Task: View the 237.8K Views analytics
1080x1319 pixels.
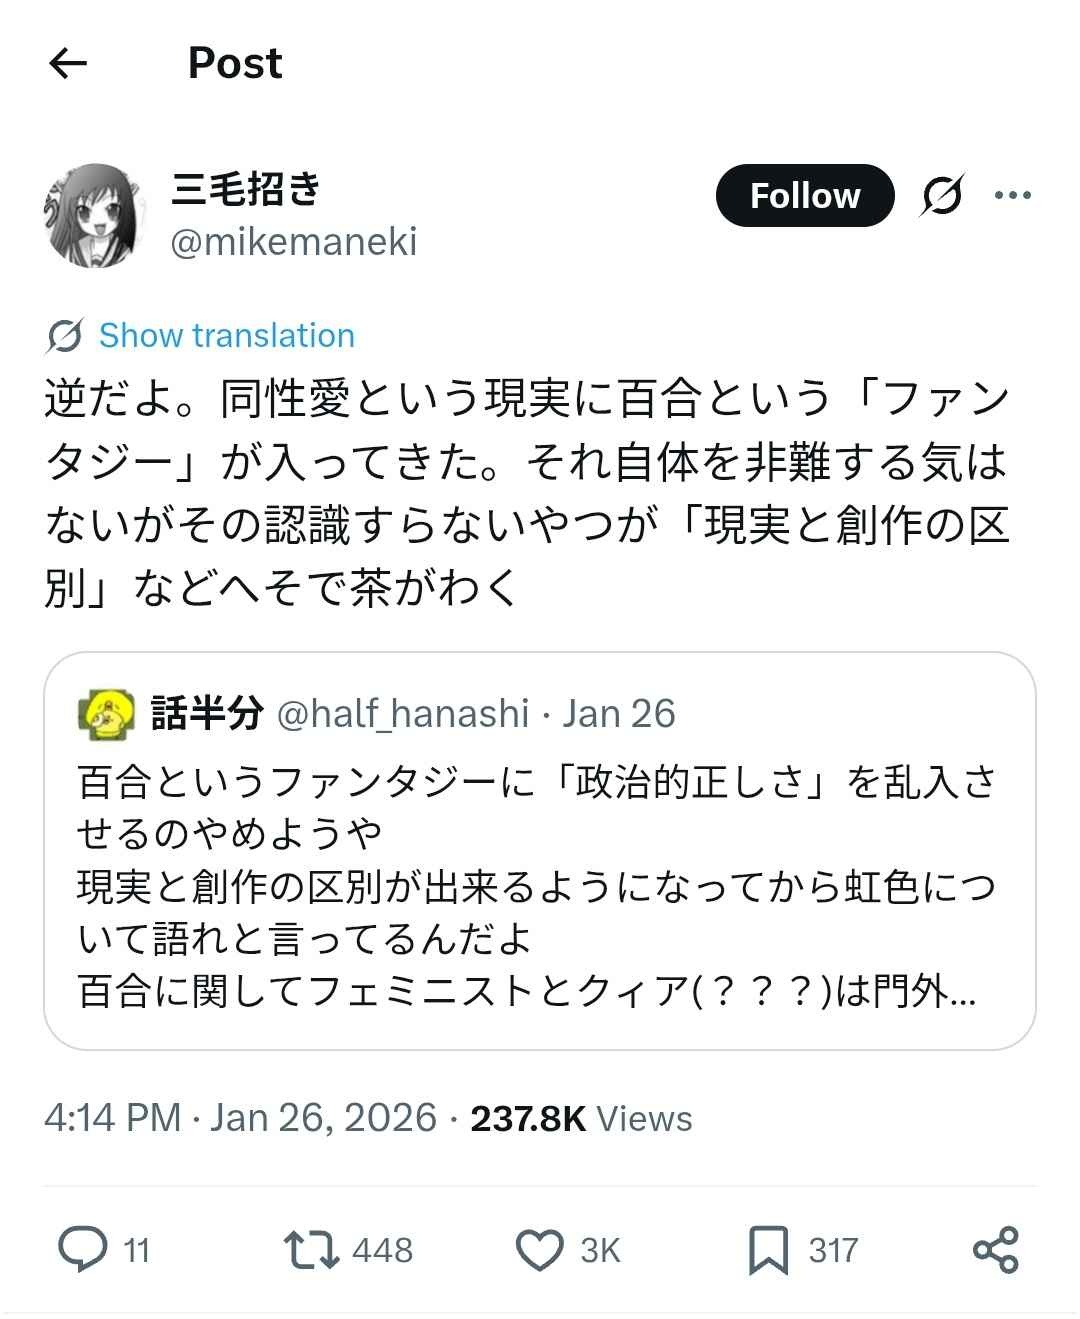Action: point(581,1118)
